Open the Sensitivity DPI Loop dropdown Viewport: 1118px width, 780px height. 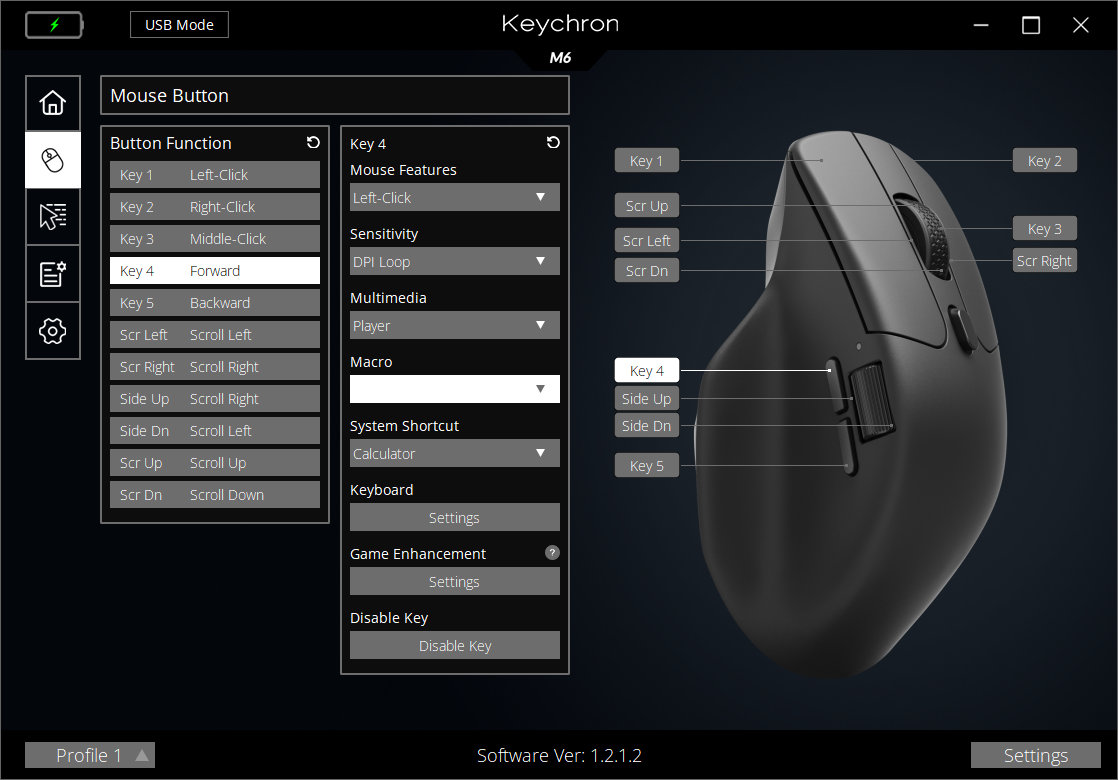point(454,262)
